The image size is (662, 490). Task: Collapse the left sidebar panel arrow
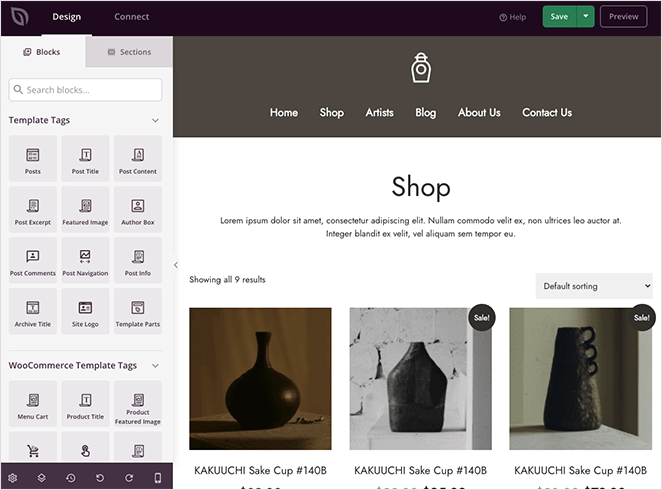tap(176, 265)
